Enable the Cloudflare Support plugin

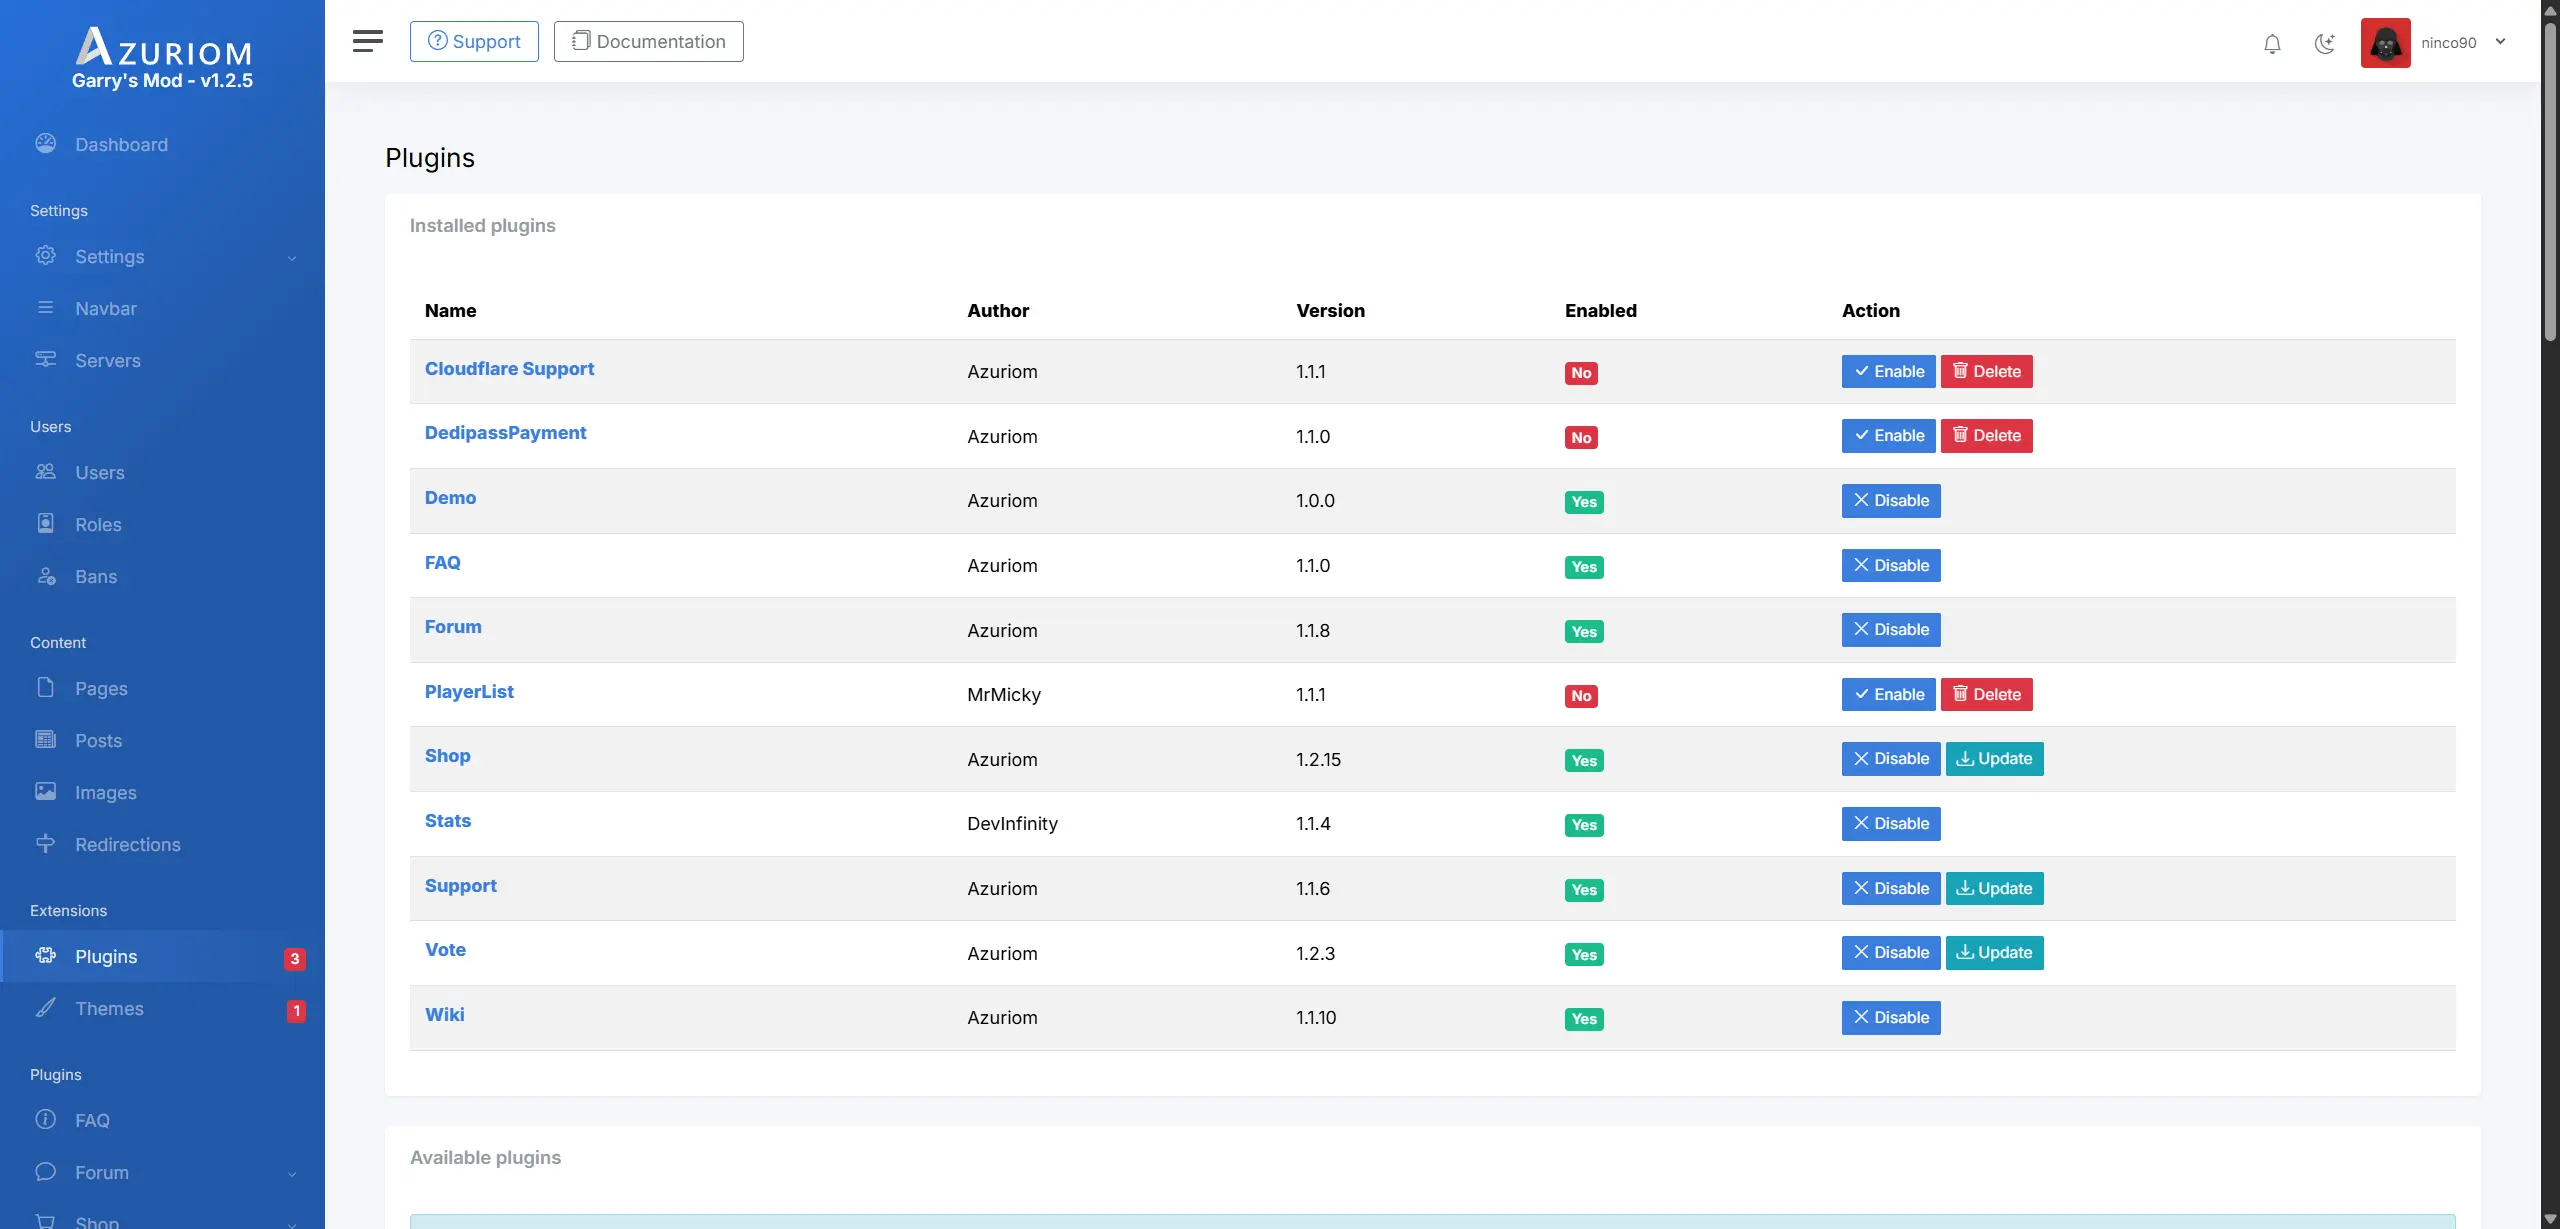click(1888, 371)
